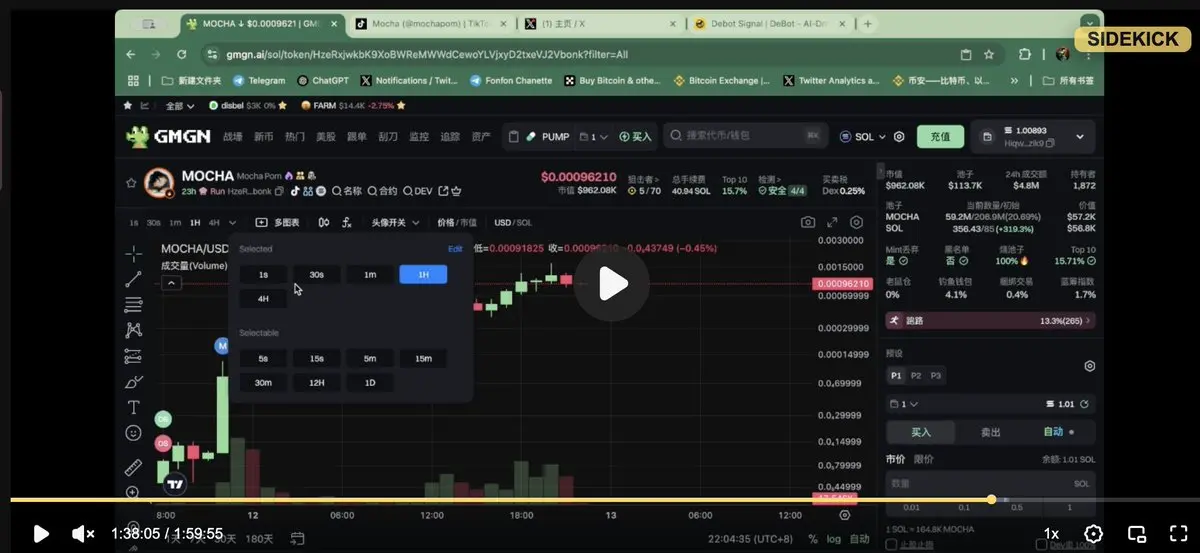Open chart settings hexagon gear icon
Image resolution: width=1200 pixels, height=553 pixels.
point(856,222)
